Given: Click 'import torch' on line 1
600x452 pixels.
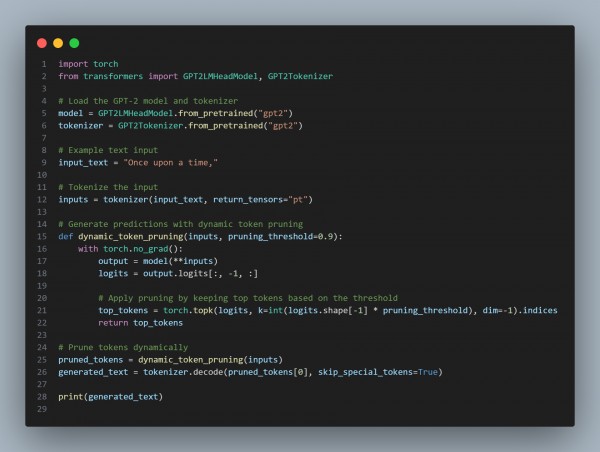Looking at the screenshot, I should (88, 64).
